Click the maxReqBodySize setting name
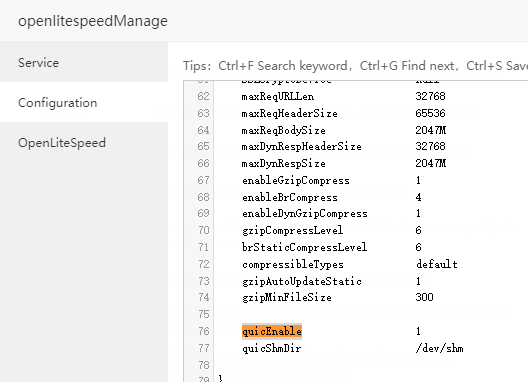 click(284, 130)
